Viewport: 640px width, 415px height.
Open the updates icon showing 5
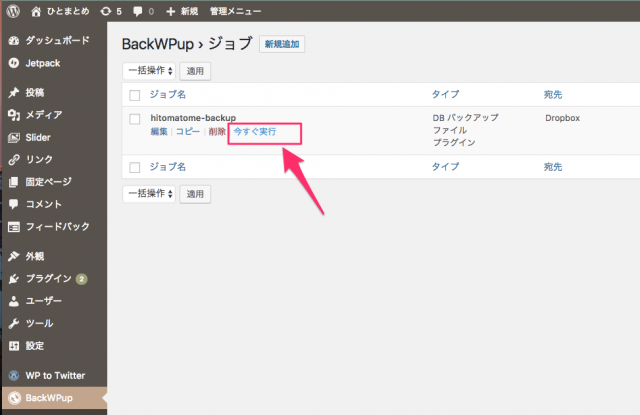(106, 11)
